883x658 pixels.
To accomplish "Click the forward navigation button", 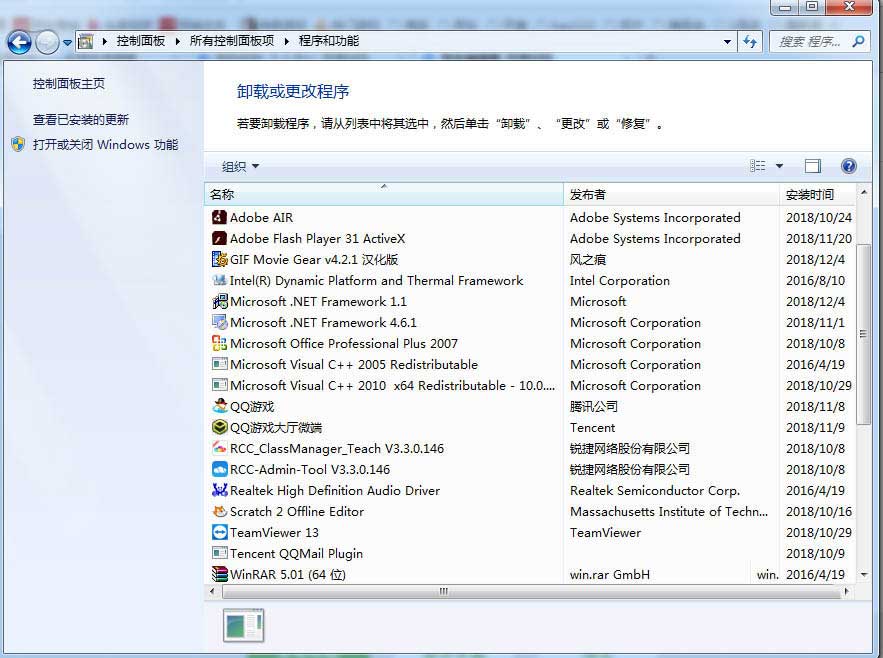I will [47, 42].
